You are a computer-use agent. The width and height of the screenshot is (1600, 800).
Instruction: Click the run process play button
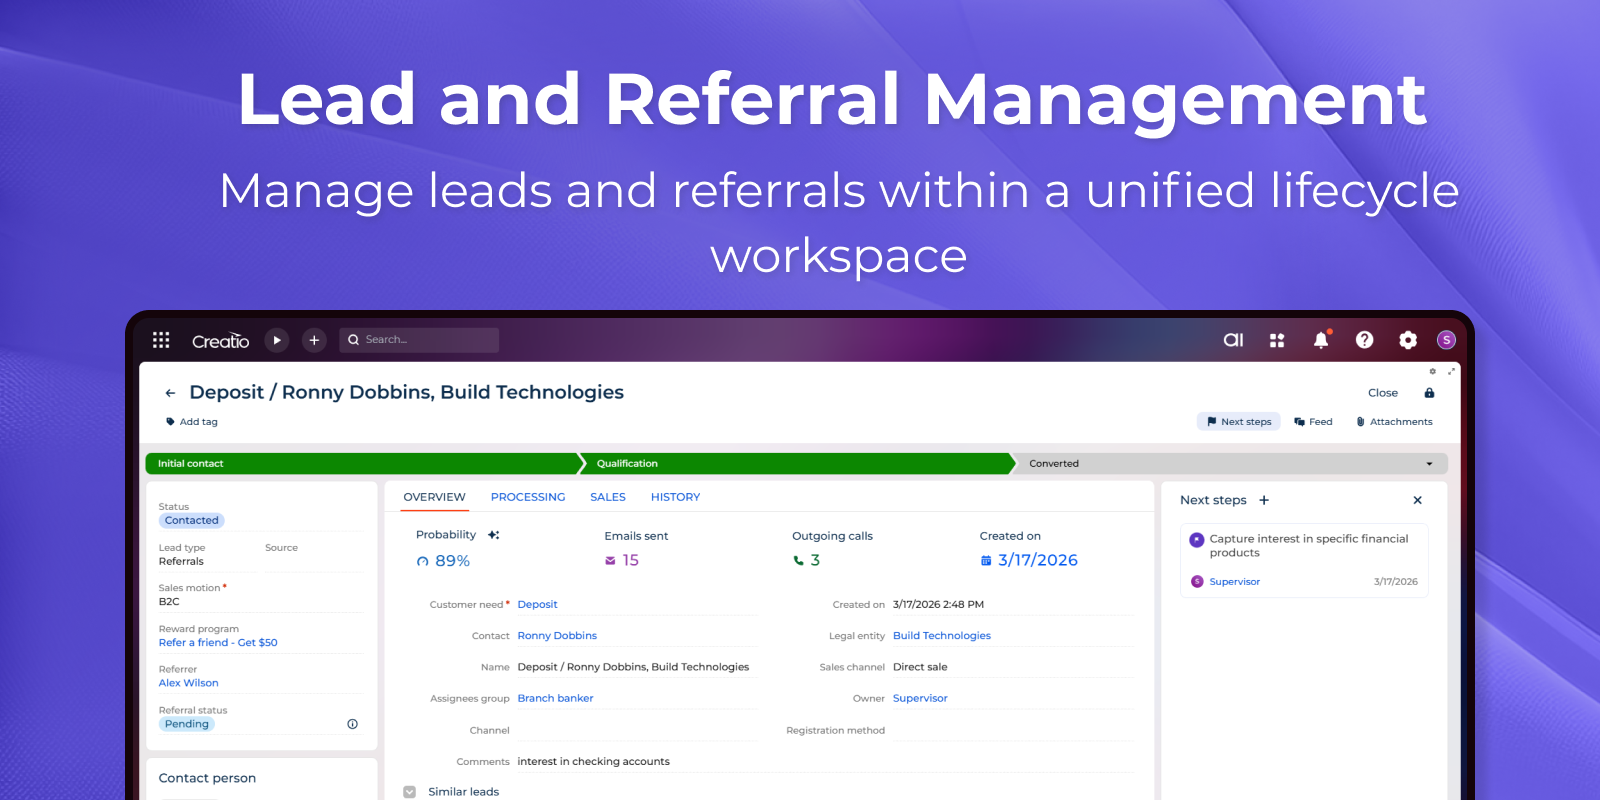(277, 340)
